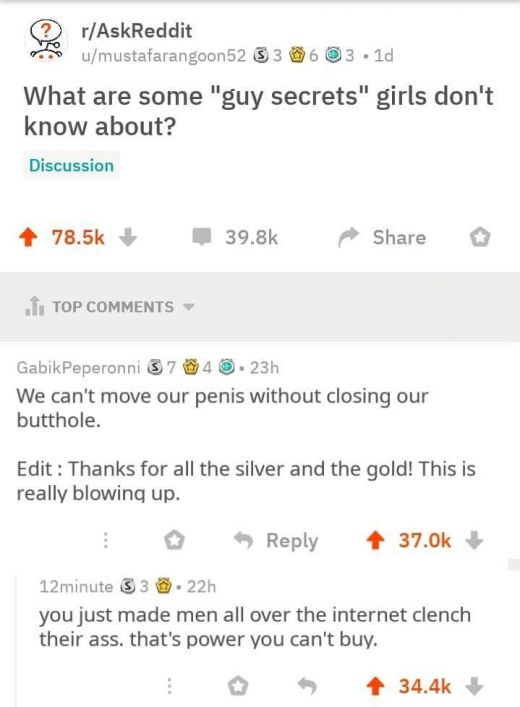The width and height of the screenshot is (520, 707).
Task: Click reply arrow on 12minute's comment
Action: point(307,686)
